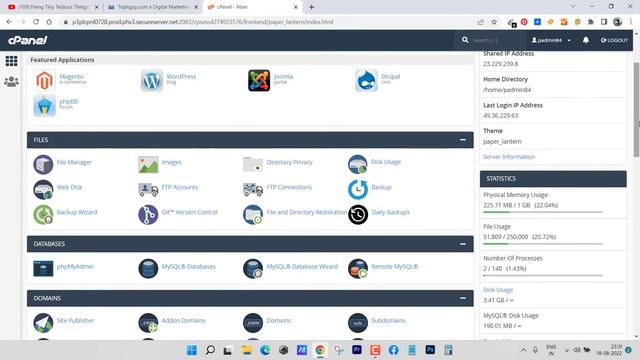The width and height of the screenshot is (640, 360).
Task: Open the MySQL Database Wizard icon
Action: (253, 269)
